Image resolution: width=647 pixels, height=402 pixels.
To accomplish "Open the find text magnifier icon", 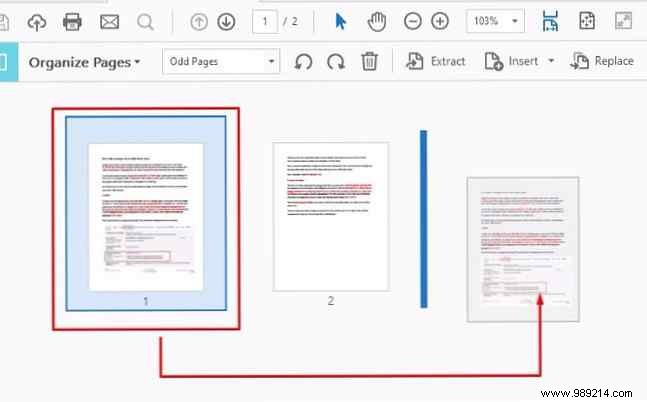I will (x=145, y=22).
